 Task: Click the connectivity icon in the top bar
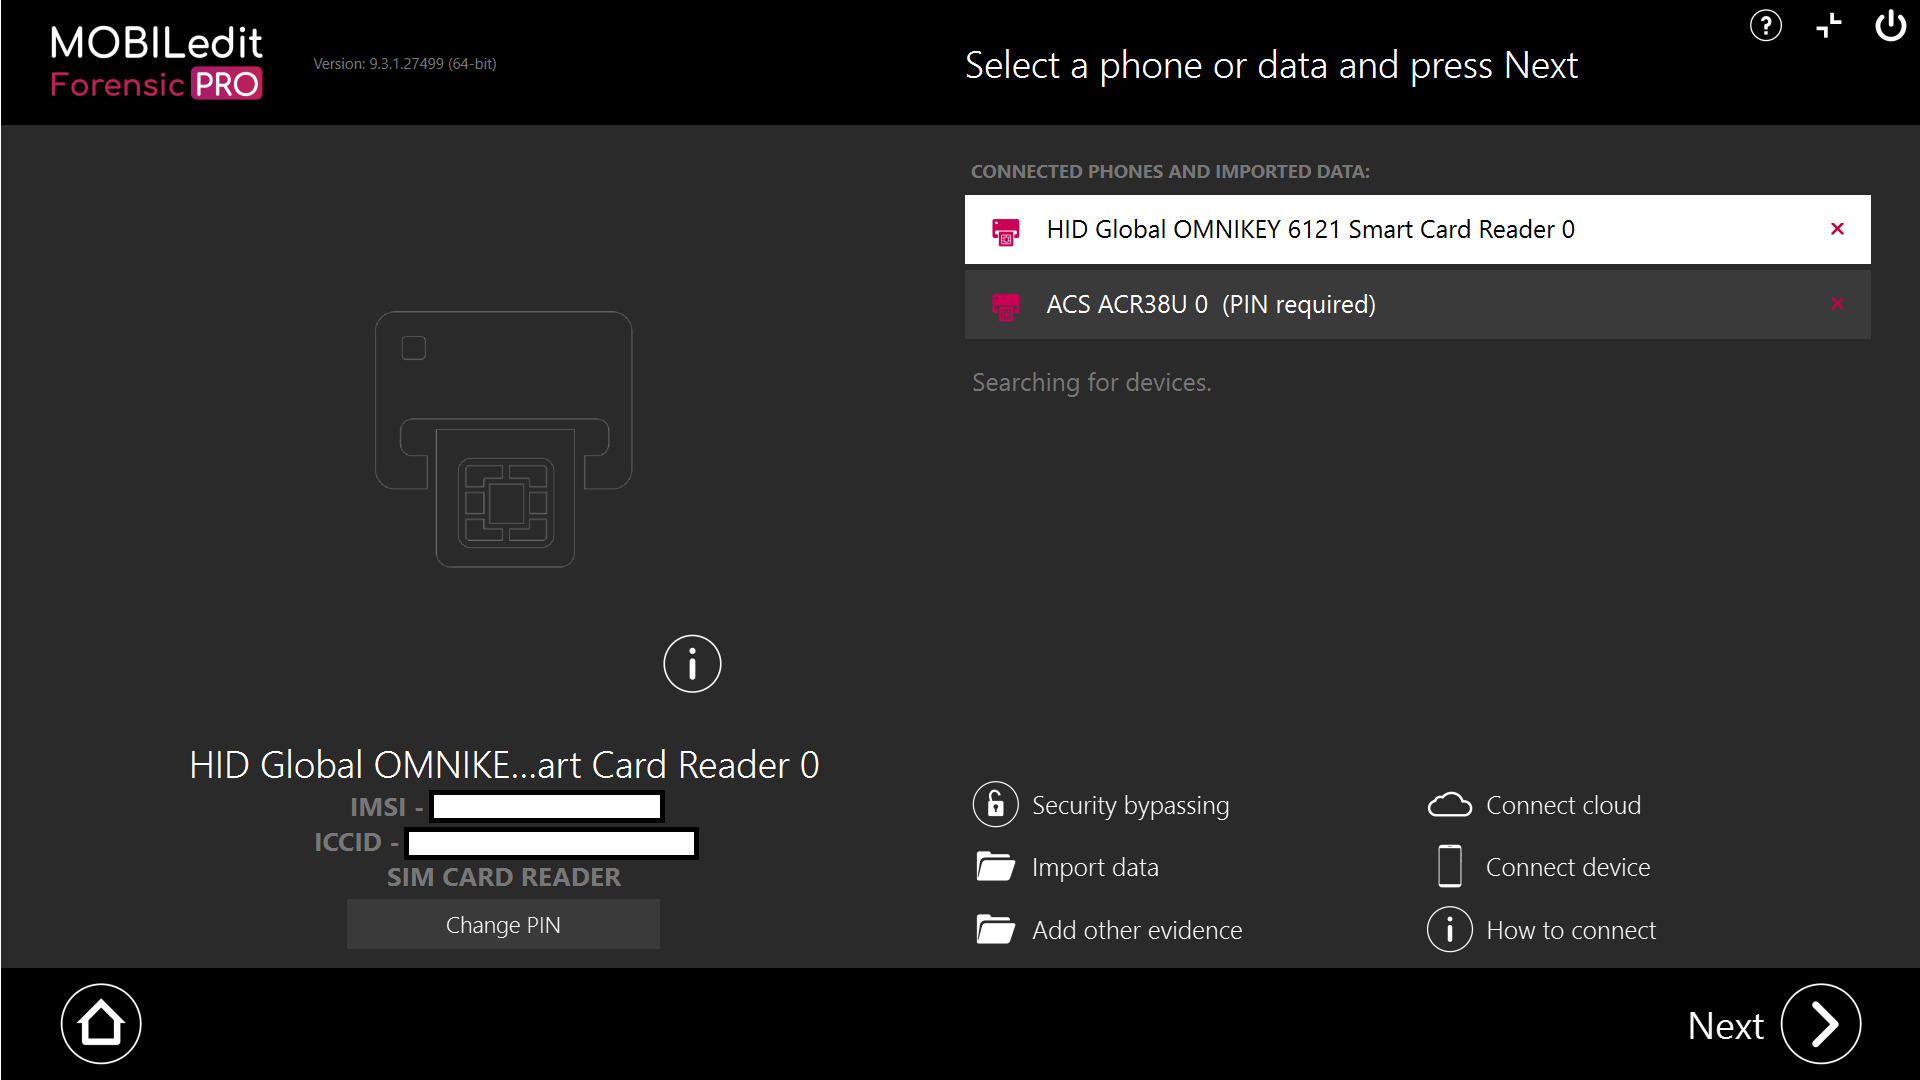coord(1829,26)
